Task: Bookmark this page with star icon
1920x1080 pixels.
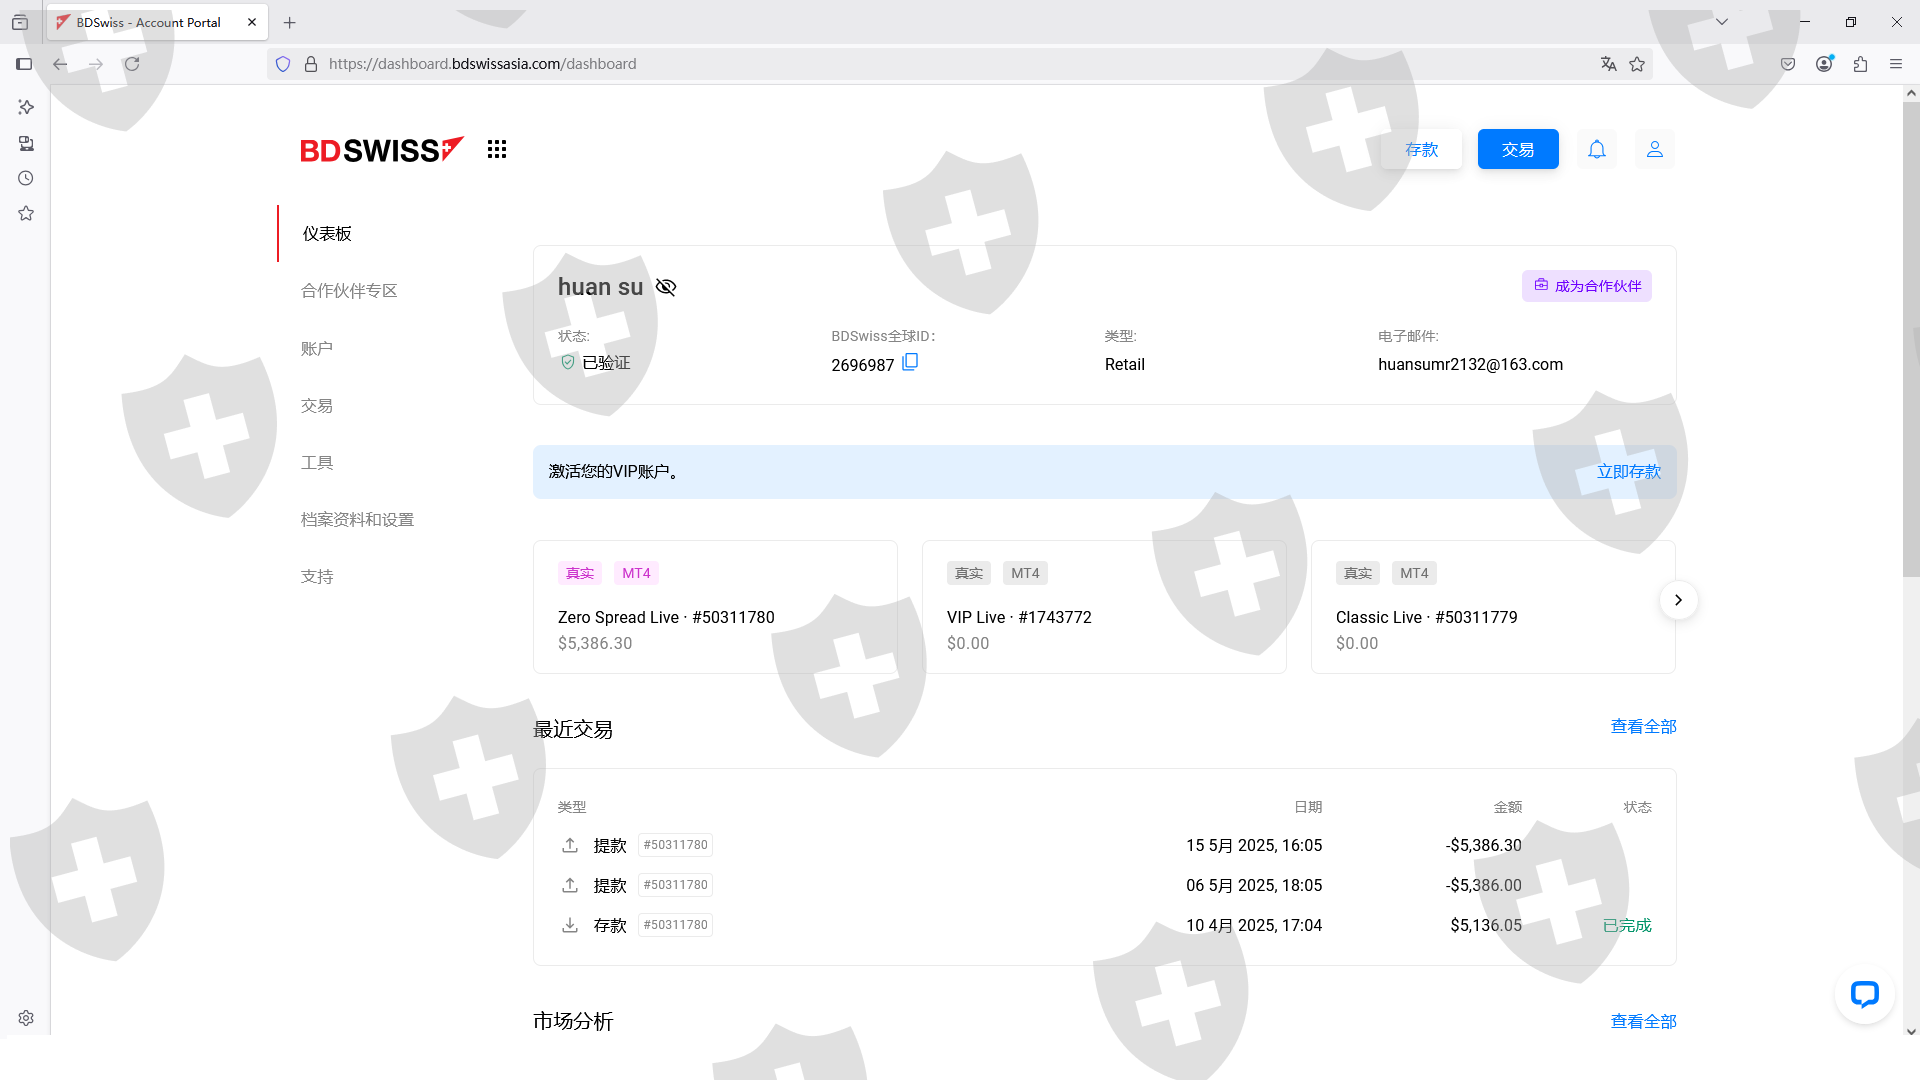Action: point(1637,64)
